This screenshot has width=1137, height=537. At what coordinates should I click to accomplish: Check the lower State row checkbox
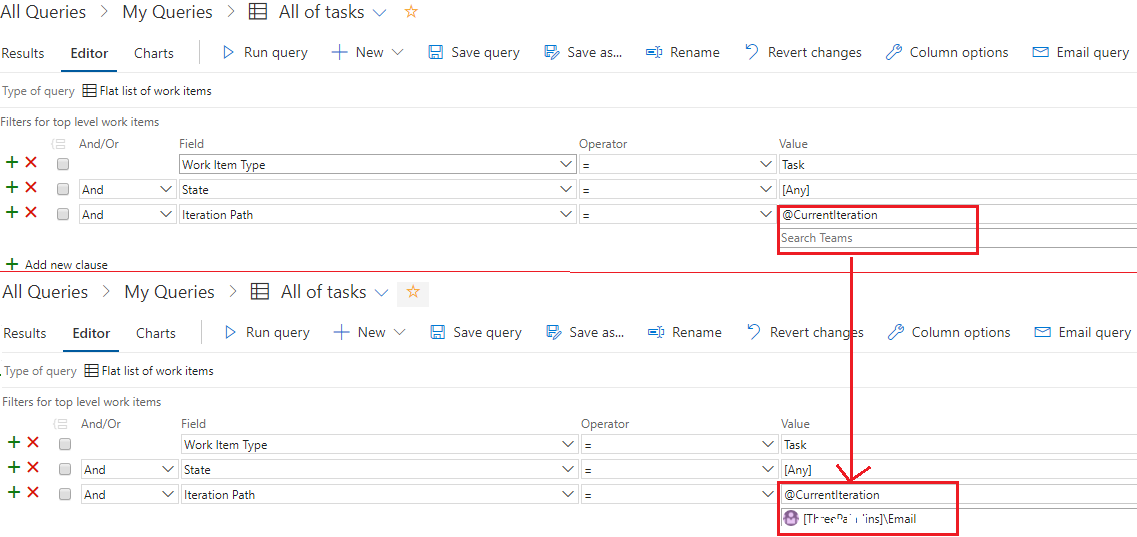(x=66, y=469)
